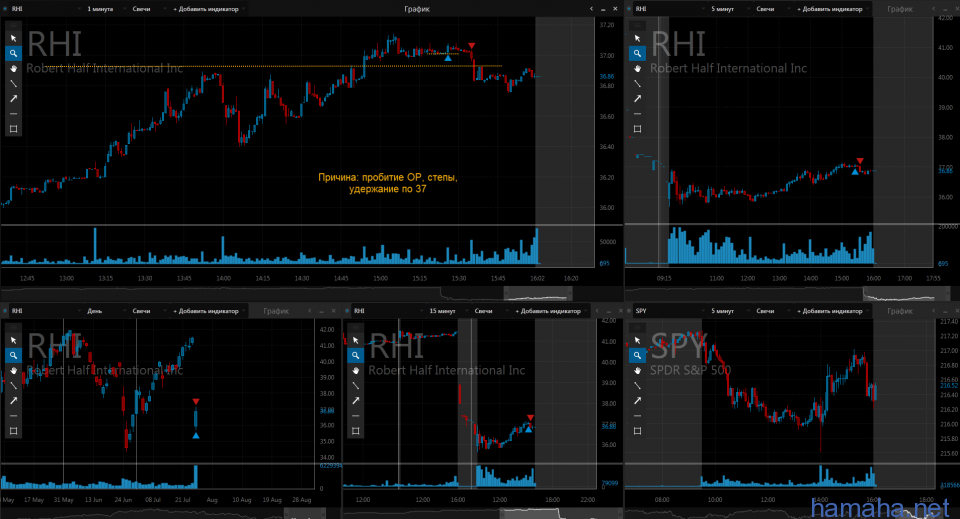
Task: Click RHI ticker field in 1-minute chart
Action: (44, 9)
